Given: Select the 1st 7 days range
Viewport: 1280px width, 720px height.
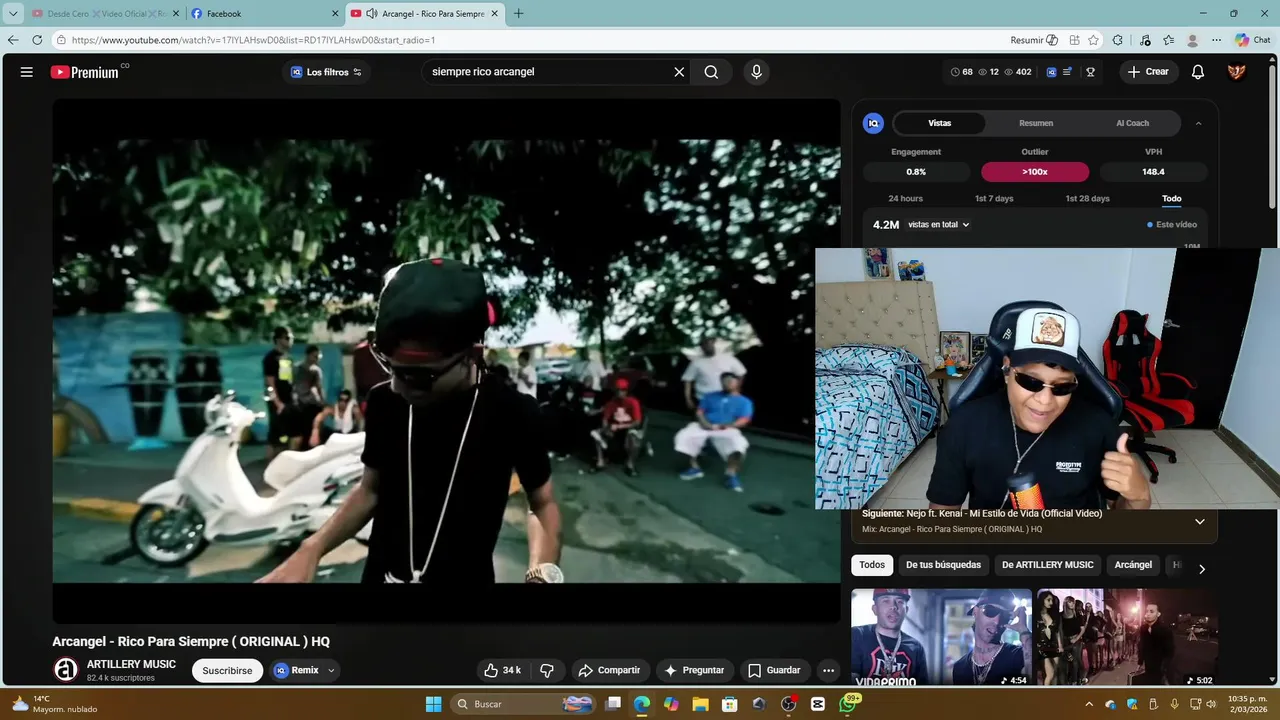Looking at the screenshot, I should pos(994,198).
